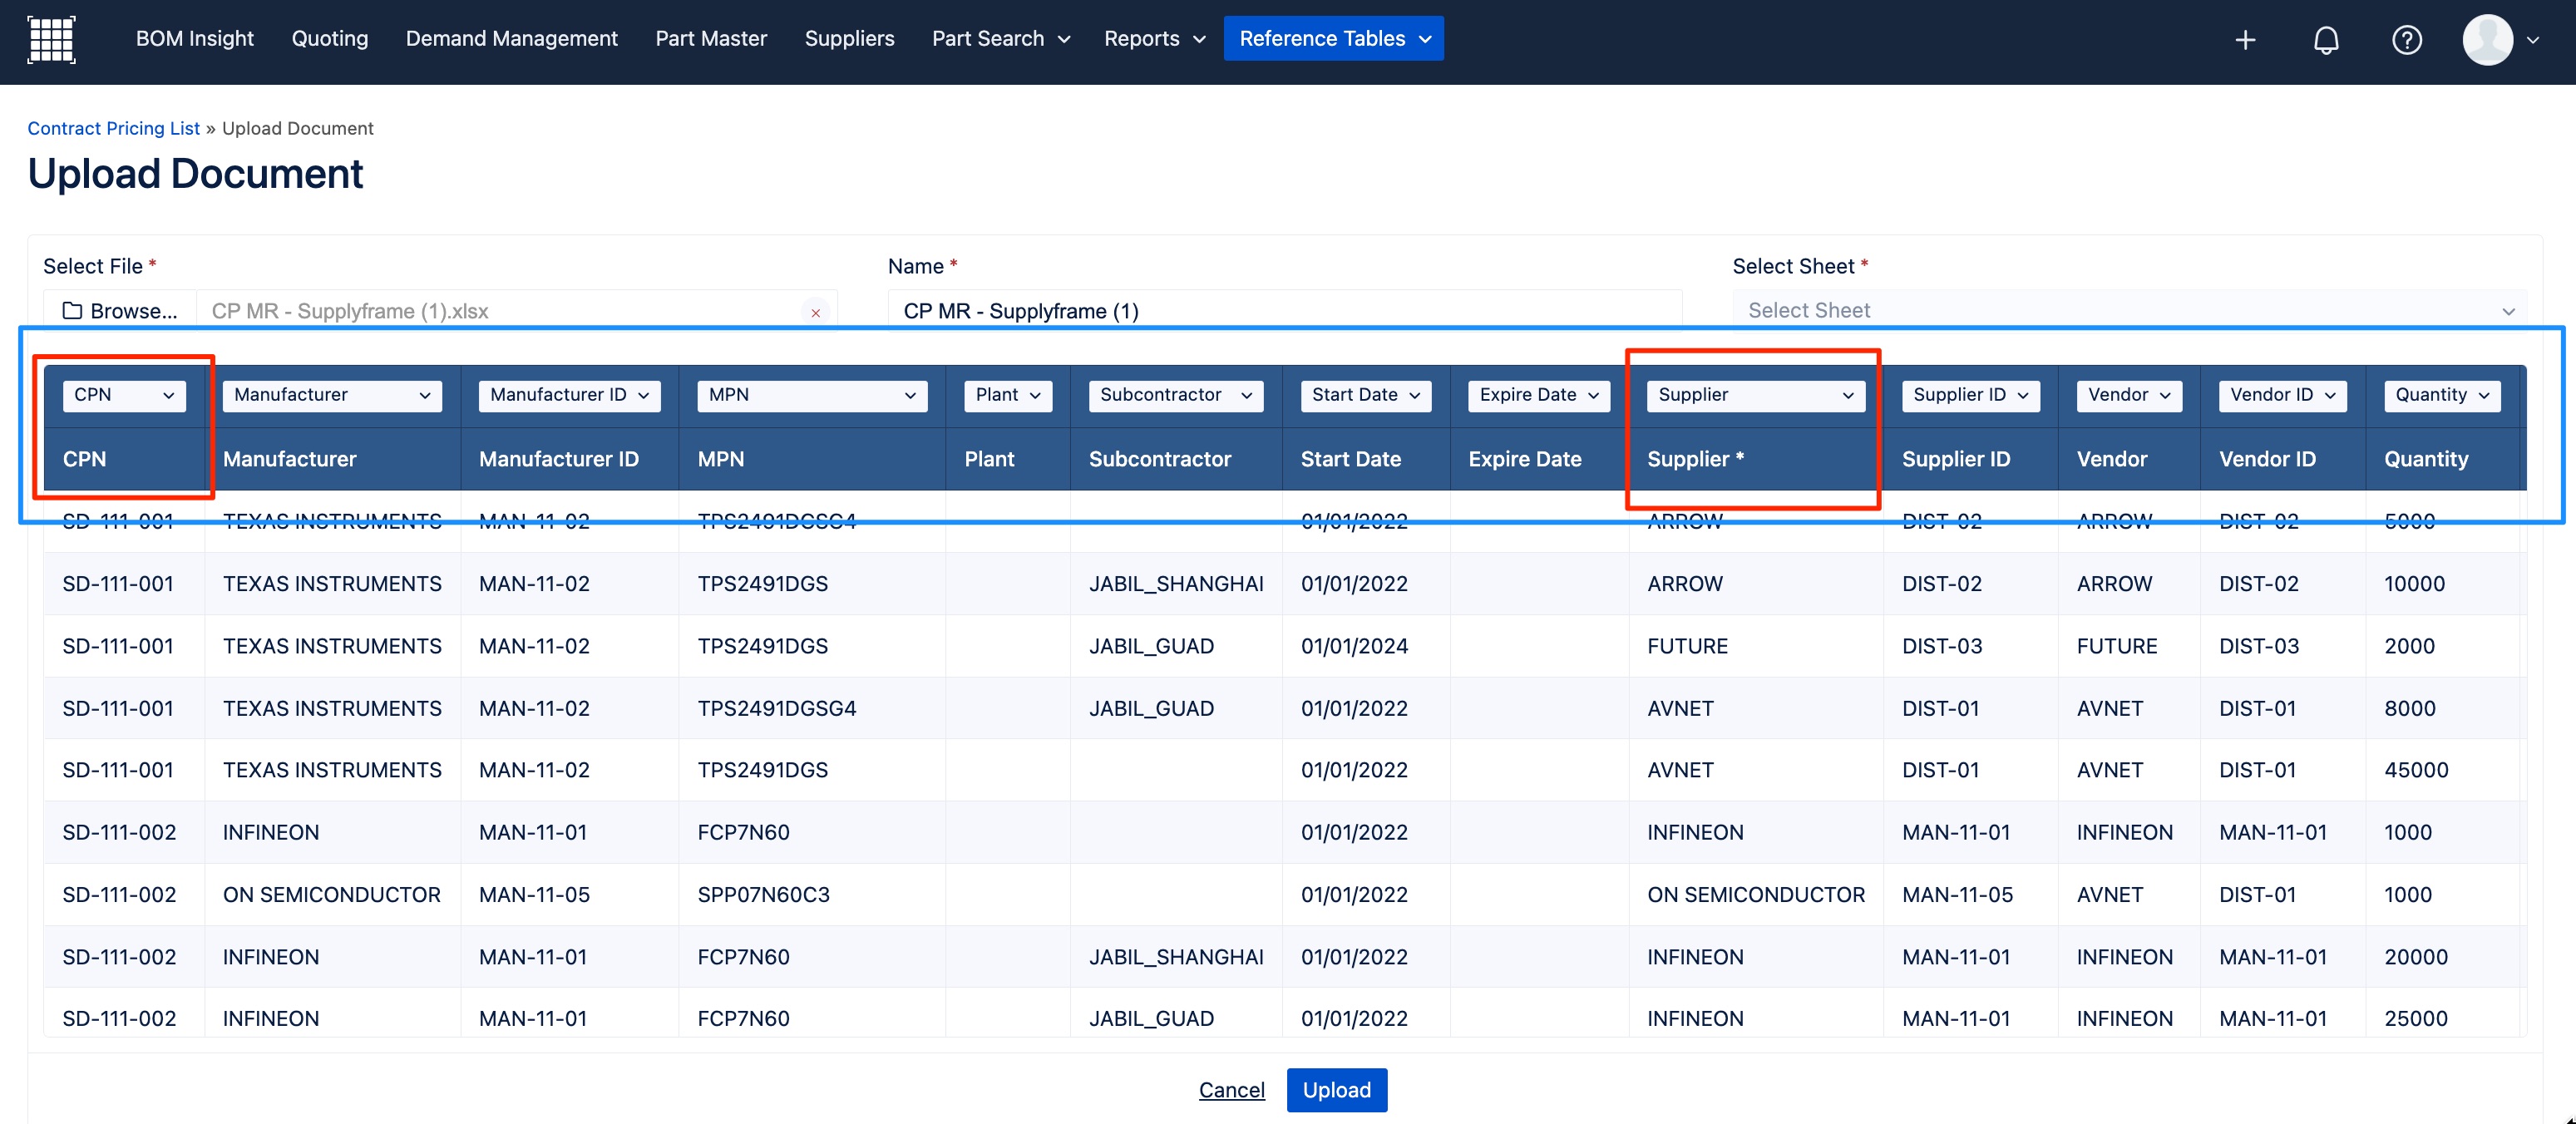The width and height of the screenshot is (2576, 1124).
Task: Open the MPN column mapping dropdown
Action: click(812, 395)
